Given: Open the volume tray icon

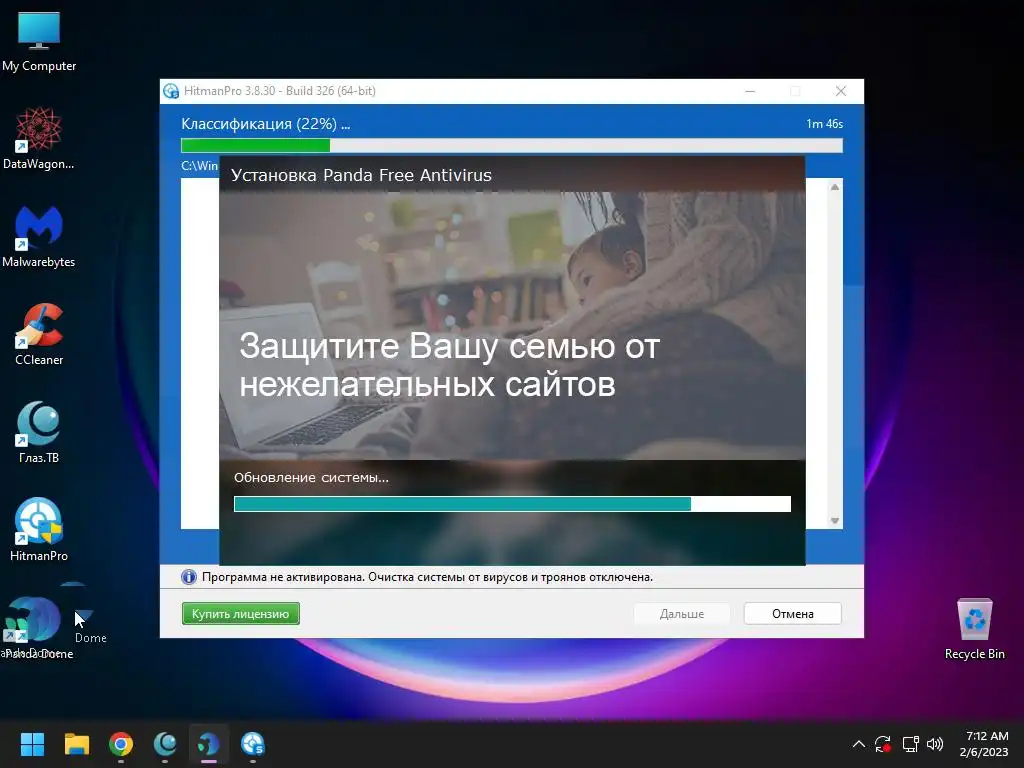Looking at the screenshot, I should 935,744.
